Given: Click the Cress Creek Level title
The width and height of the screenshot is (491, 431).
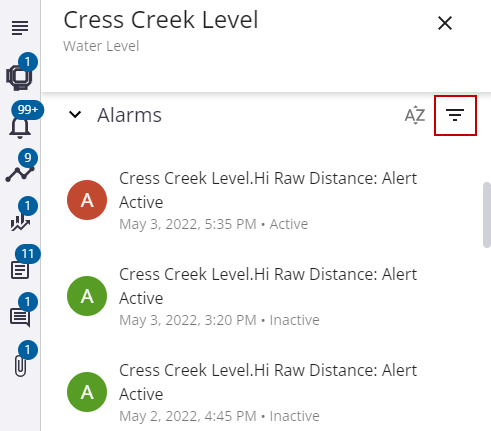Looking at the screenshot, I should tap(161, 20).
